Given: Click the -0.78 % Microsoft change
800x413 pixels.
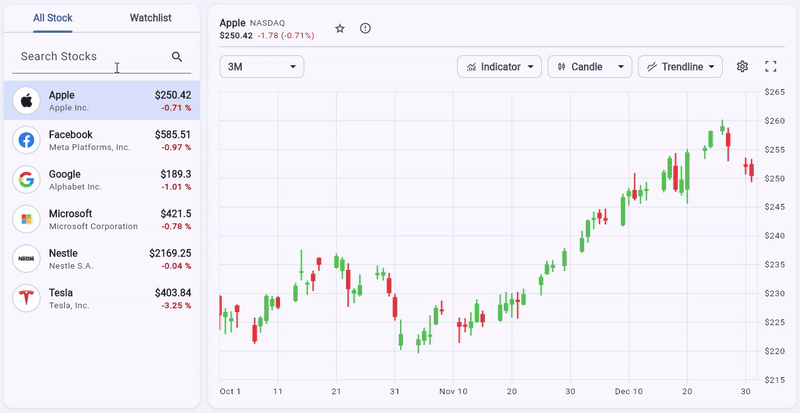Looking at the screenshot, I should [176, 227].
